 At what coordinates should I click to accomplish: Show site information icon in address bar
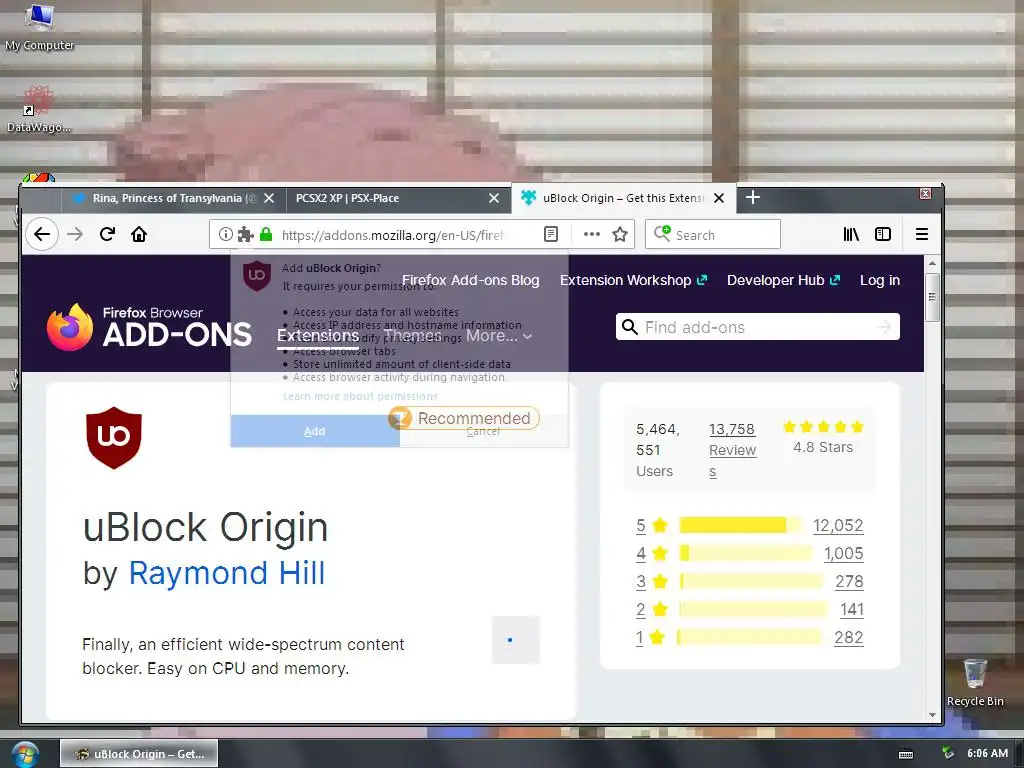point(225,234)
